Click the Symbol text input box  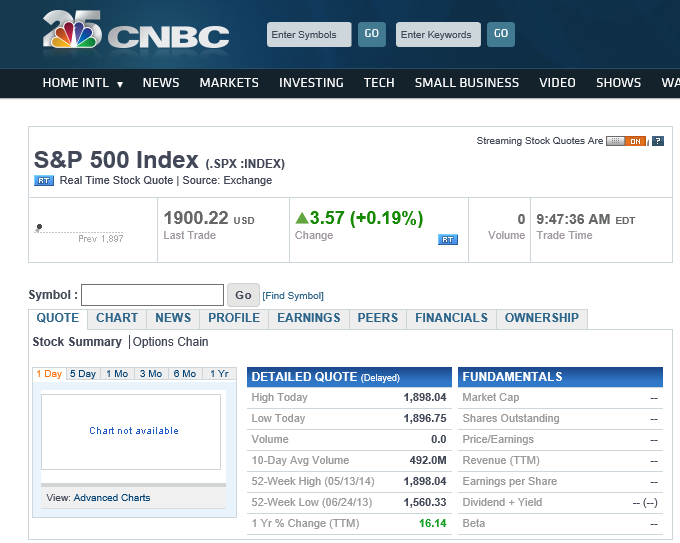click(x=153, y=295)
